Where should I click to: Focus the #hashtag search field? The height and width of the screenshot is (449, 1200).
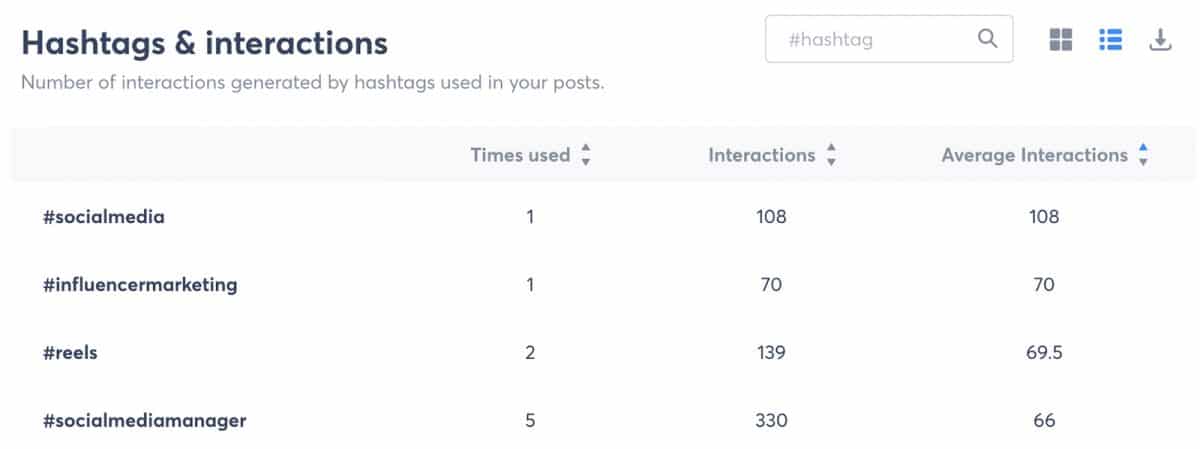(877, 40)
